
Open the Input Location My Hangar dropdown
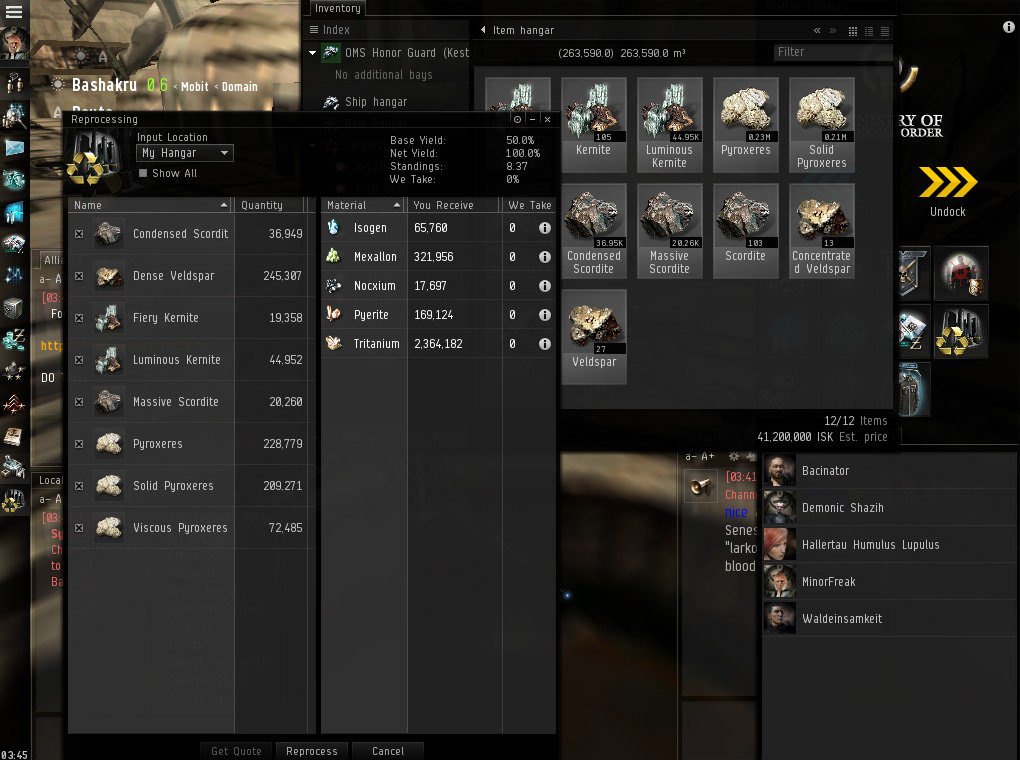[185, 153]
